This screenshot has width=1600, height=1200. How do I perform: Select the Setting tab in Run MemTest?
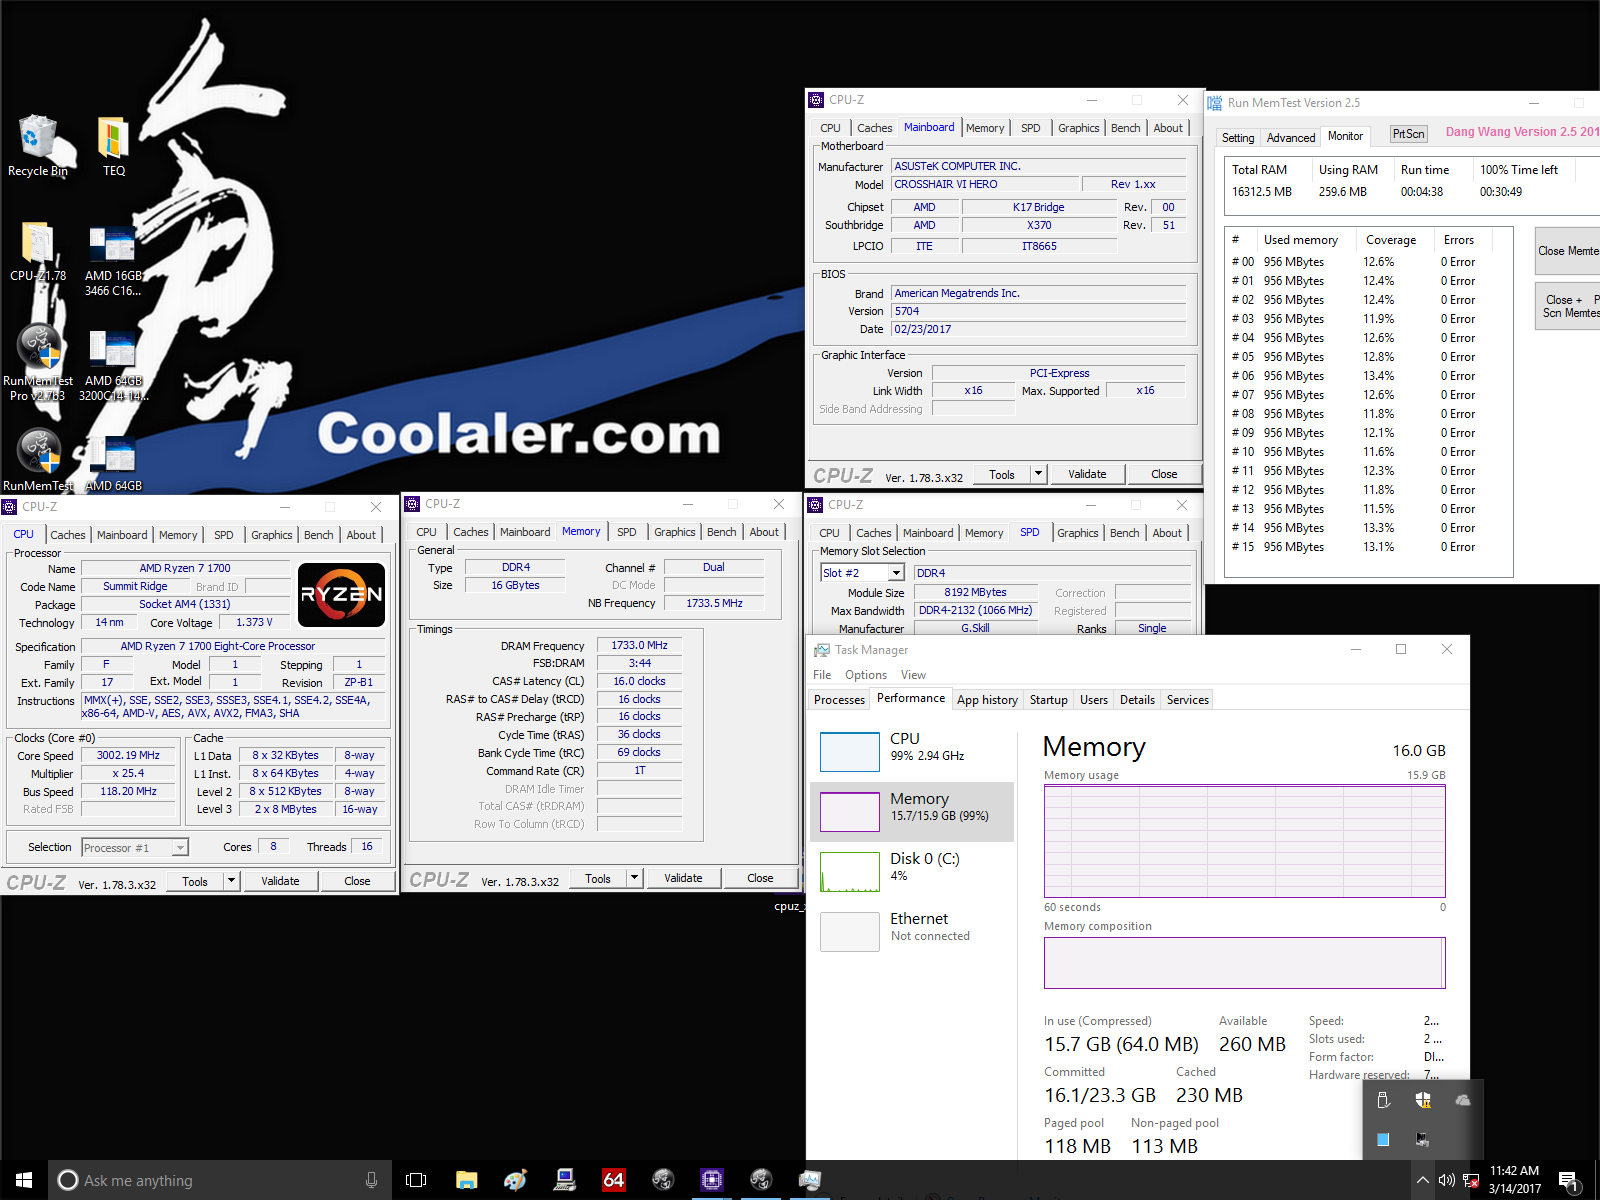[1238, 138]
